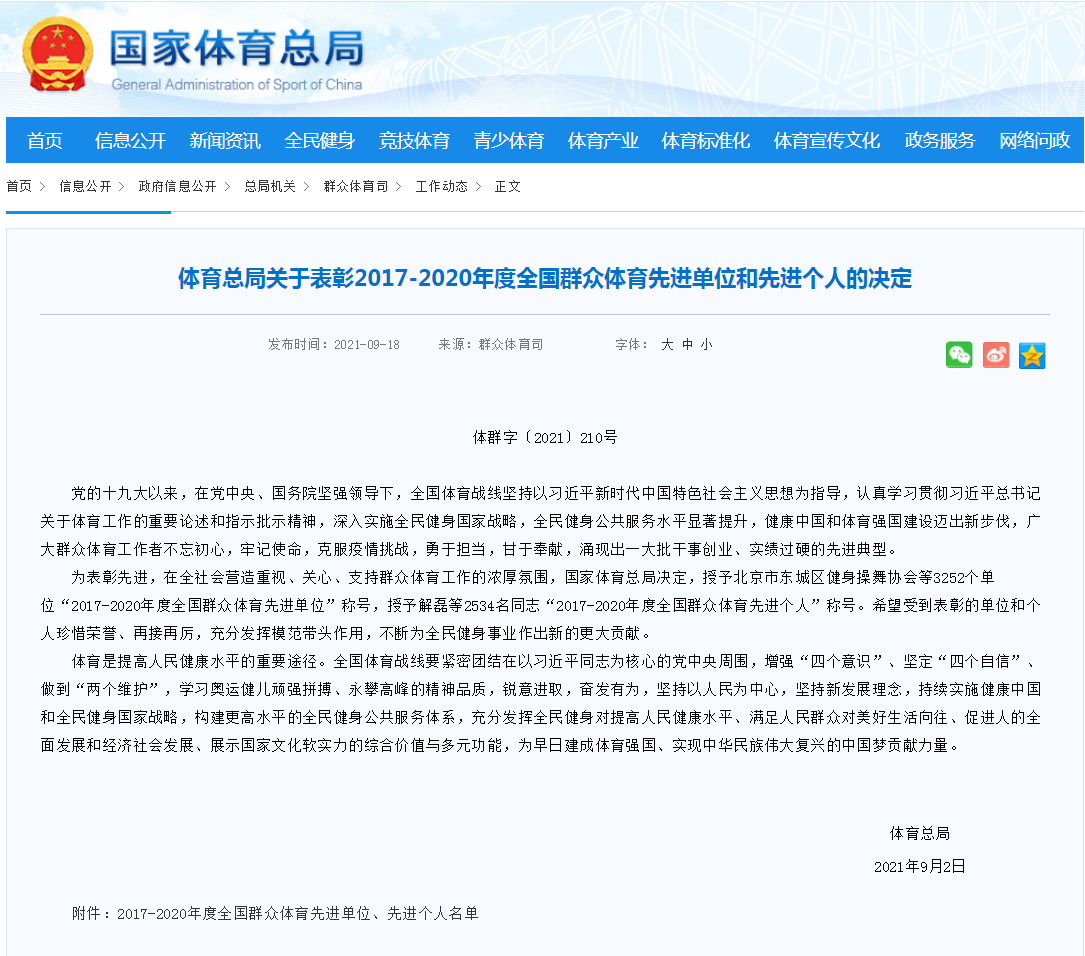This screenshot has width=1085, height=956.
Task: Select 竞技体育 in the navigation bar
Action: pos(414,141)
